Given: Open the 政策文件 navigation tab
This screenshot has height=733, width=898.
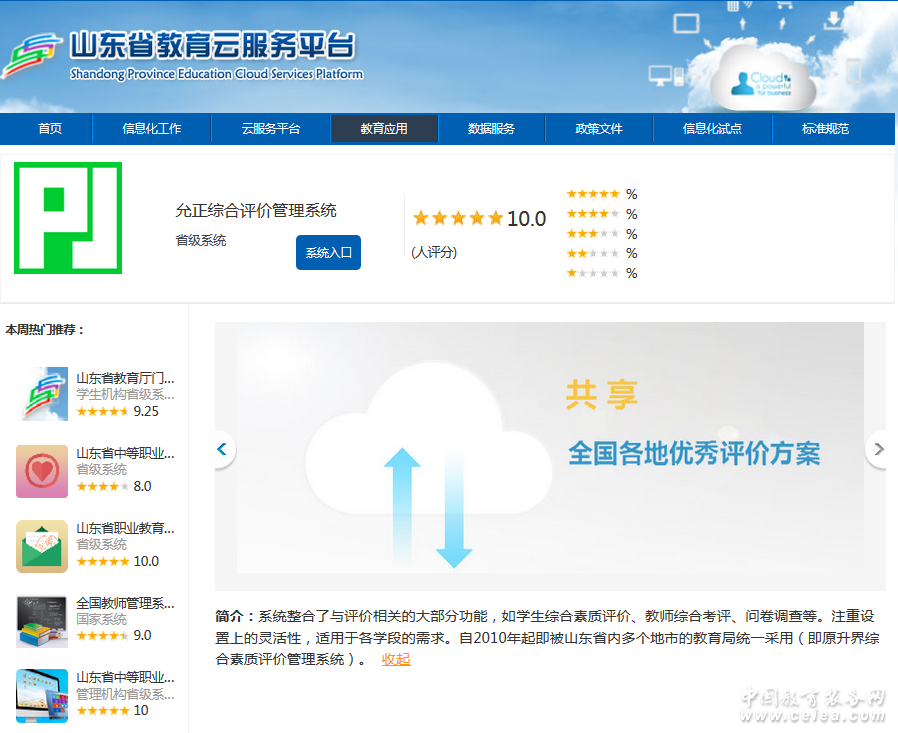Looking at the screenshot, I should click(599, 129).
